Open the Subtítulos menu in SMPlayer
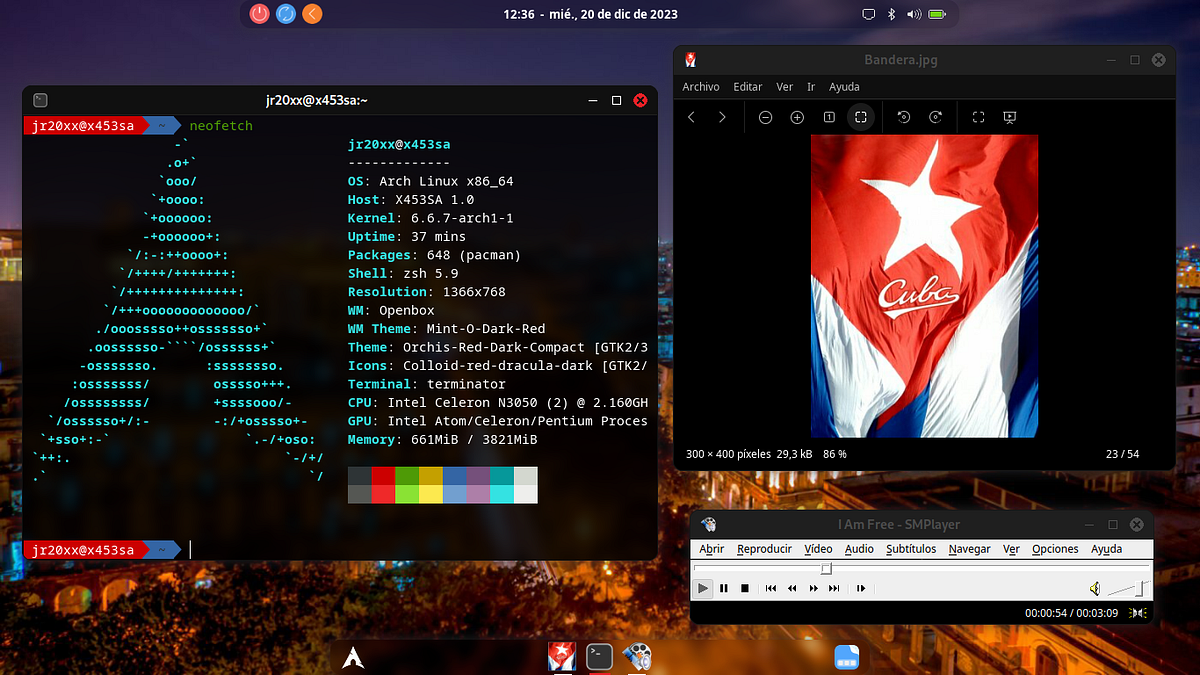 point(911,548)
